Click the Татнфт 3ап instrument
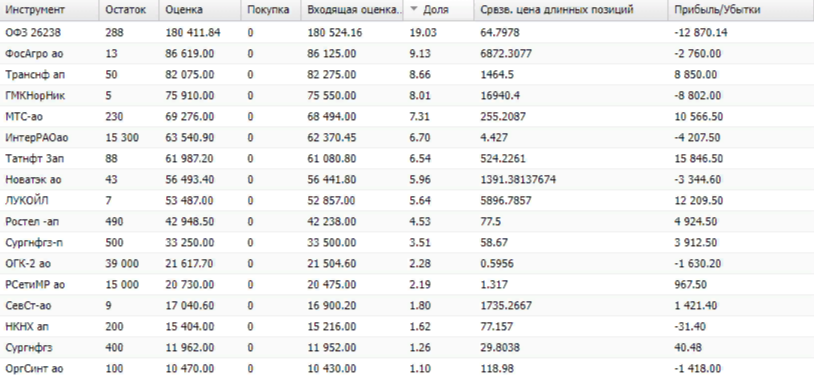Image resolution: width=814 pixels, height=376 pixels. tap(35, 159)
